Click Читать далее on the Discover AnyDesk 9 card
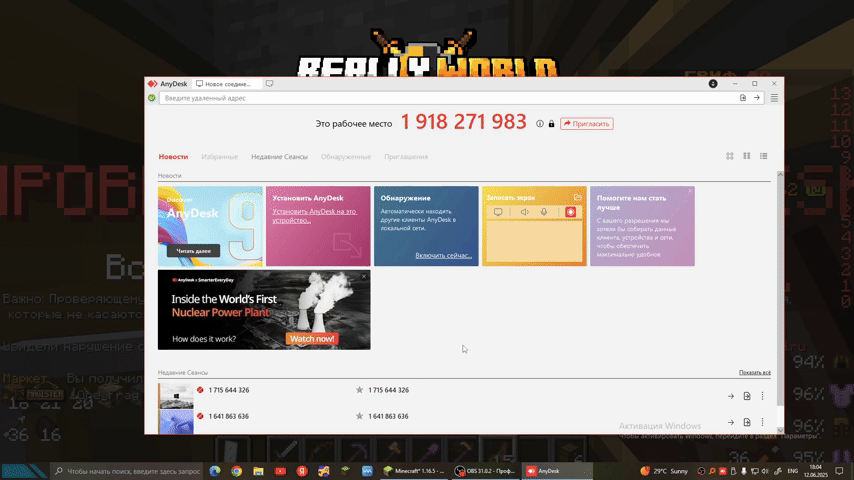854x480 pixels. (193, 251)
